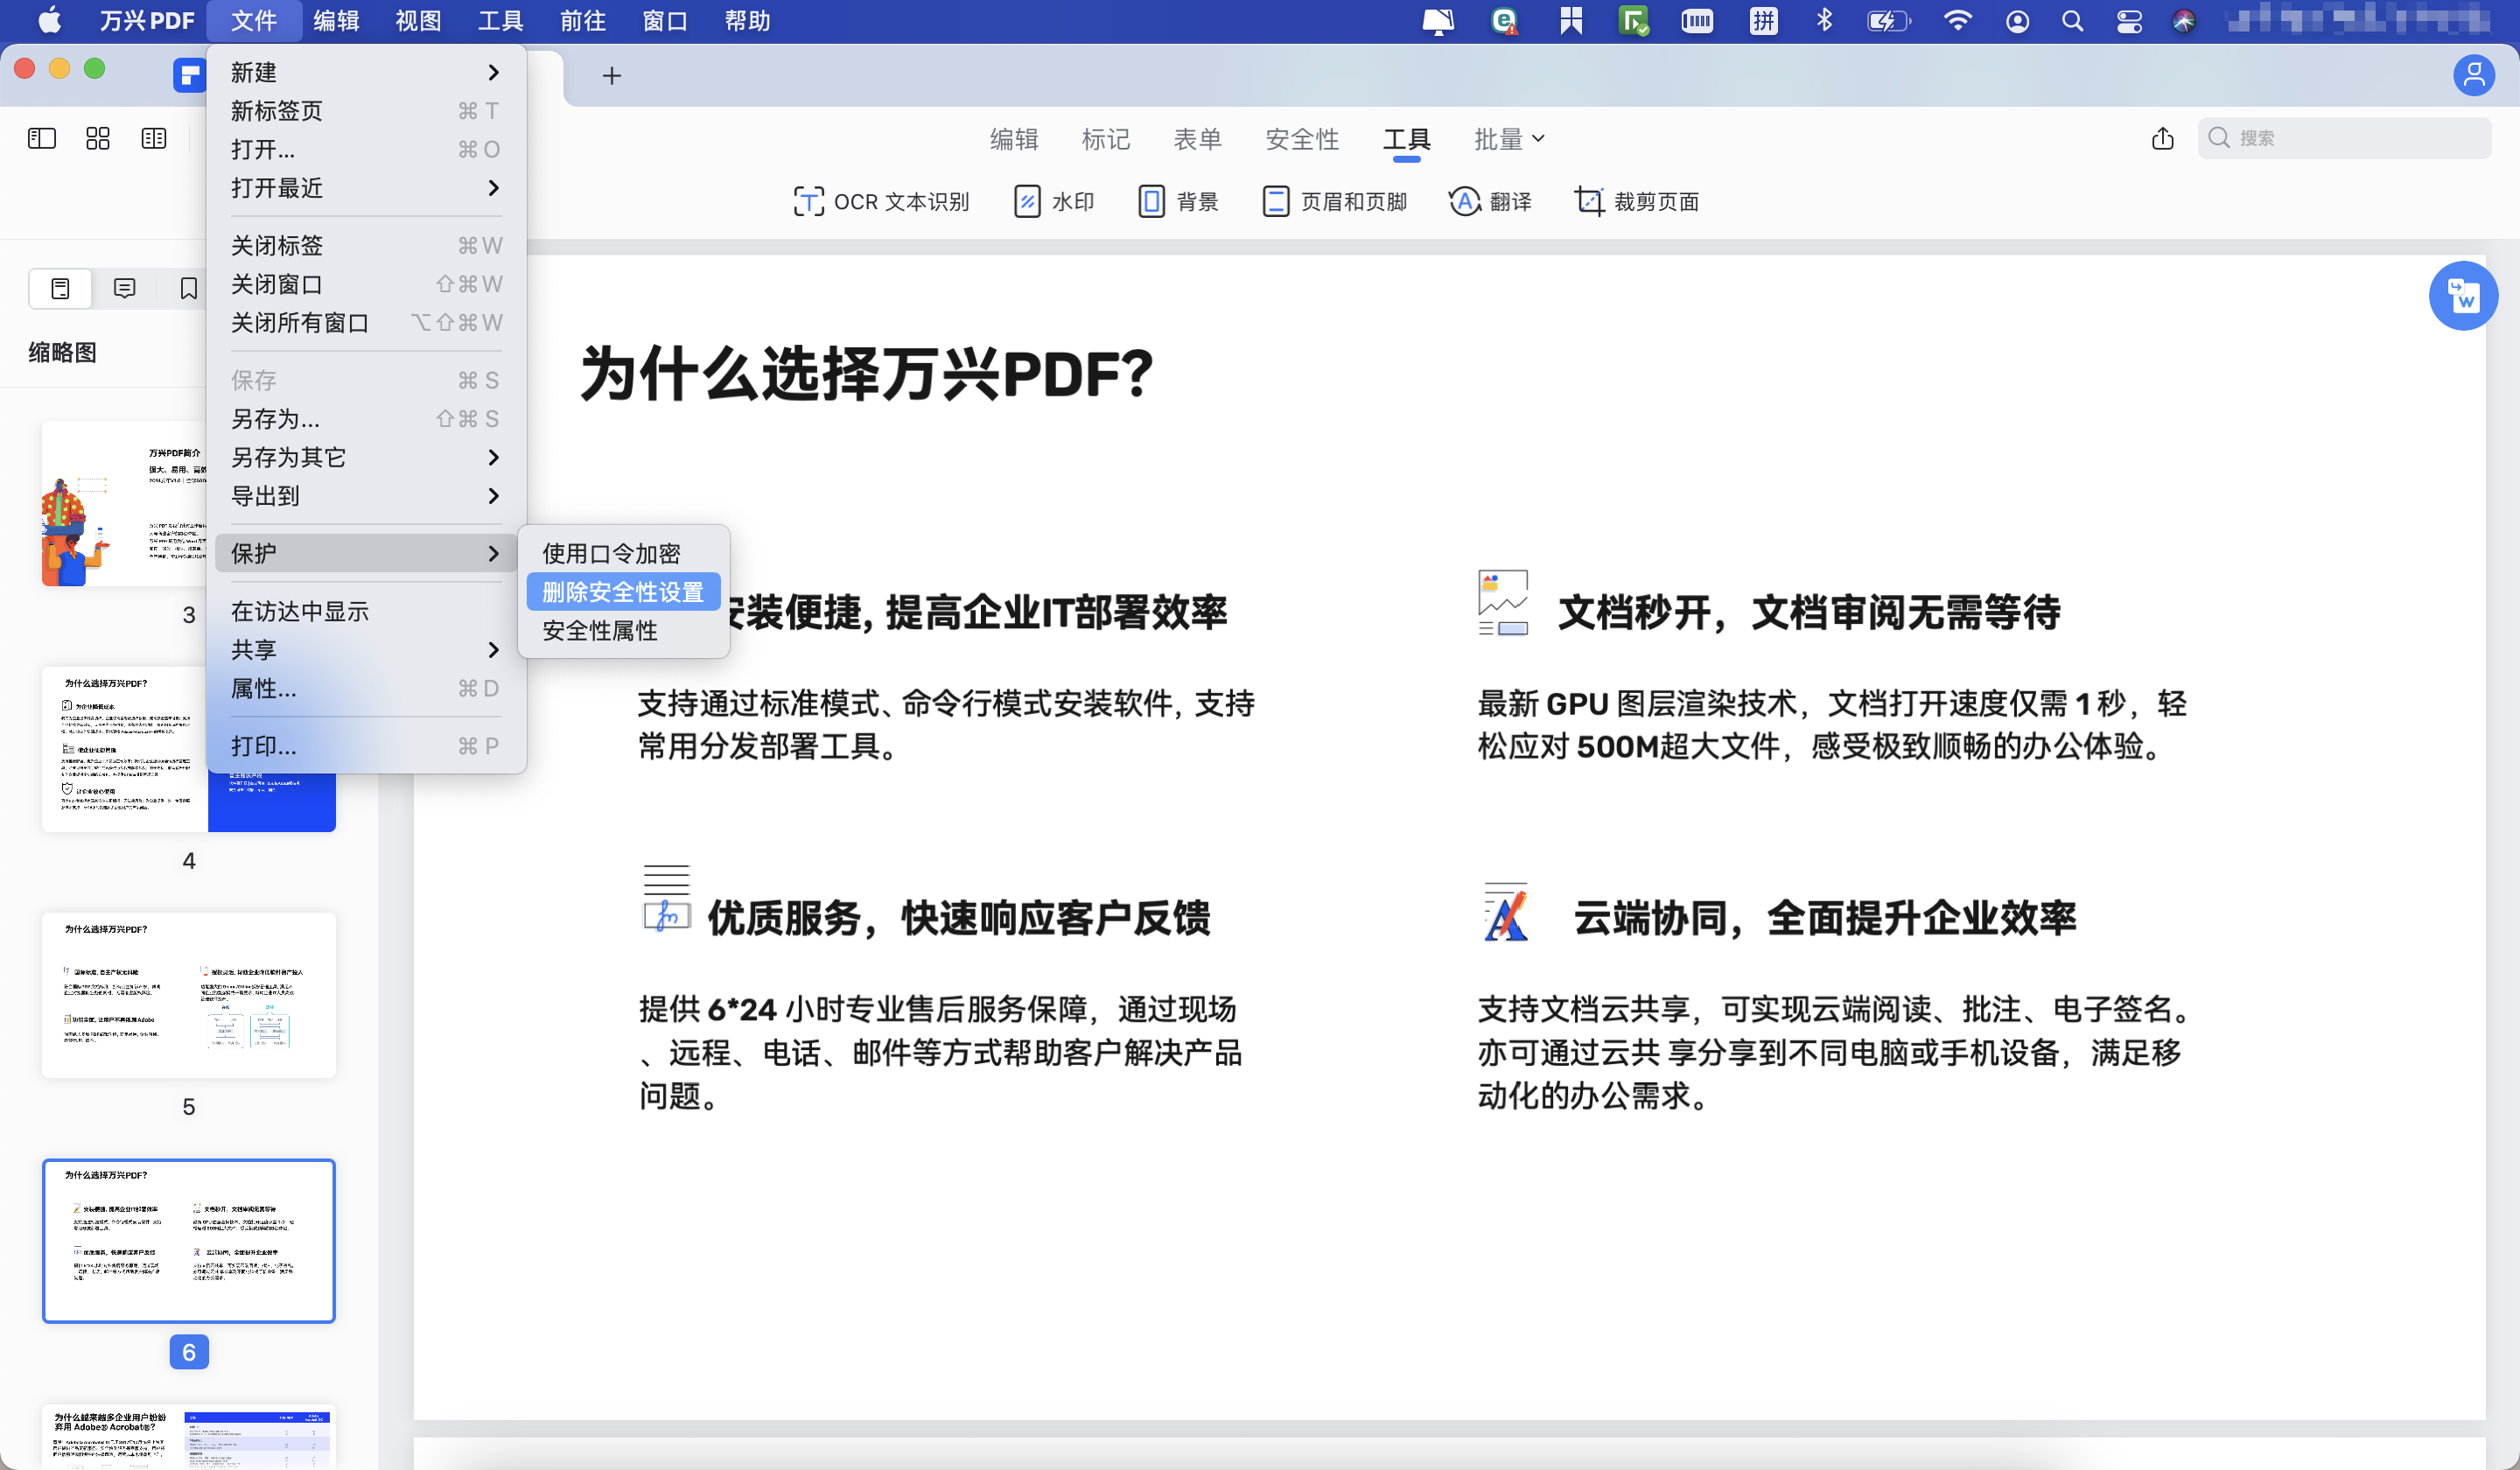Toggle the page thumbnails panel
This screenshot has height=1470, width=2520.
[x=60, y=288]
